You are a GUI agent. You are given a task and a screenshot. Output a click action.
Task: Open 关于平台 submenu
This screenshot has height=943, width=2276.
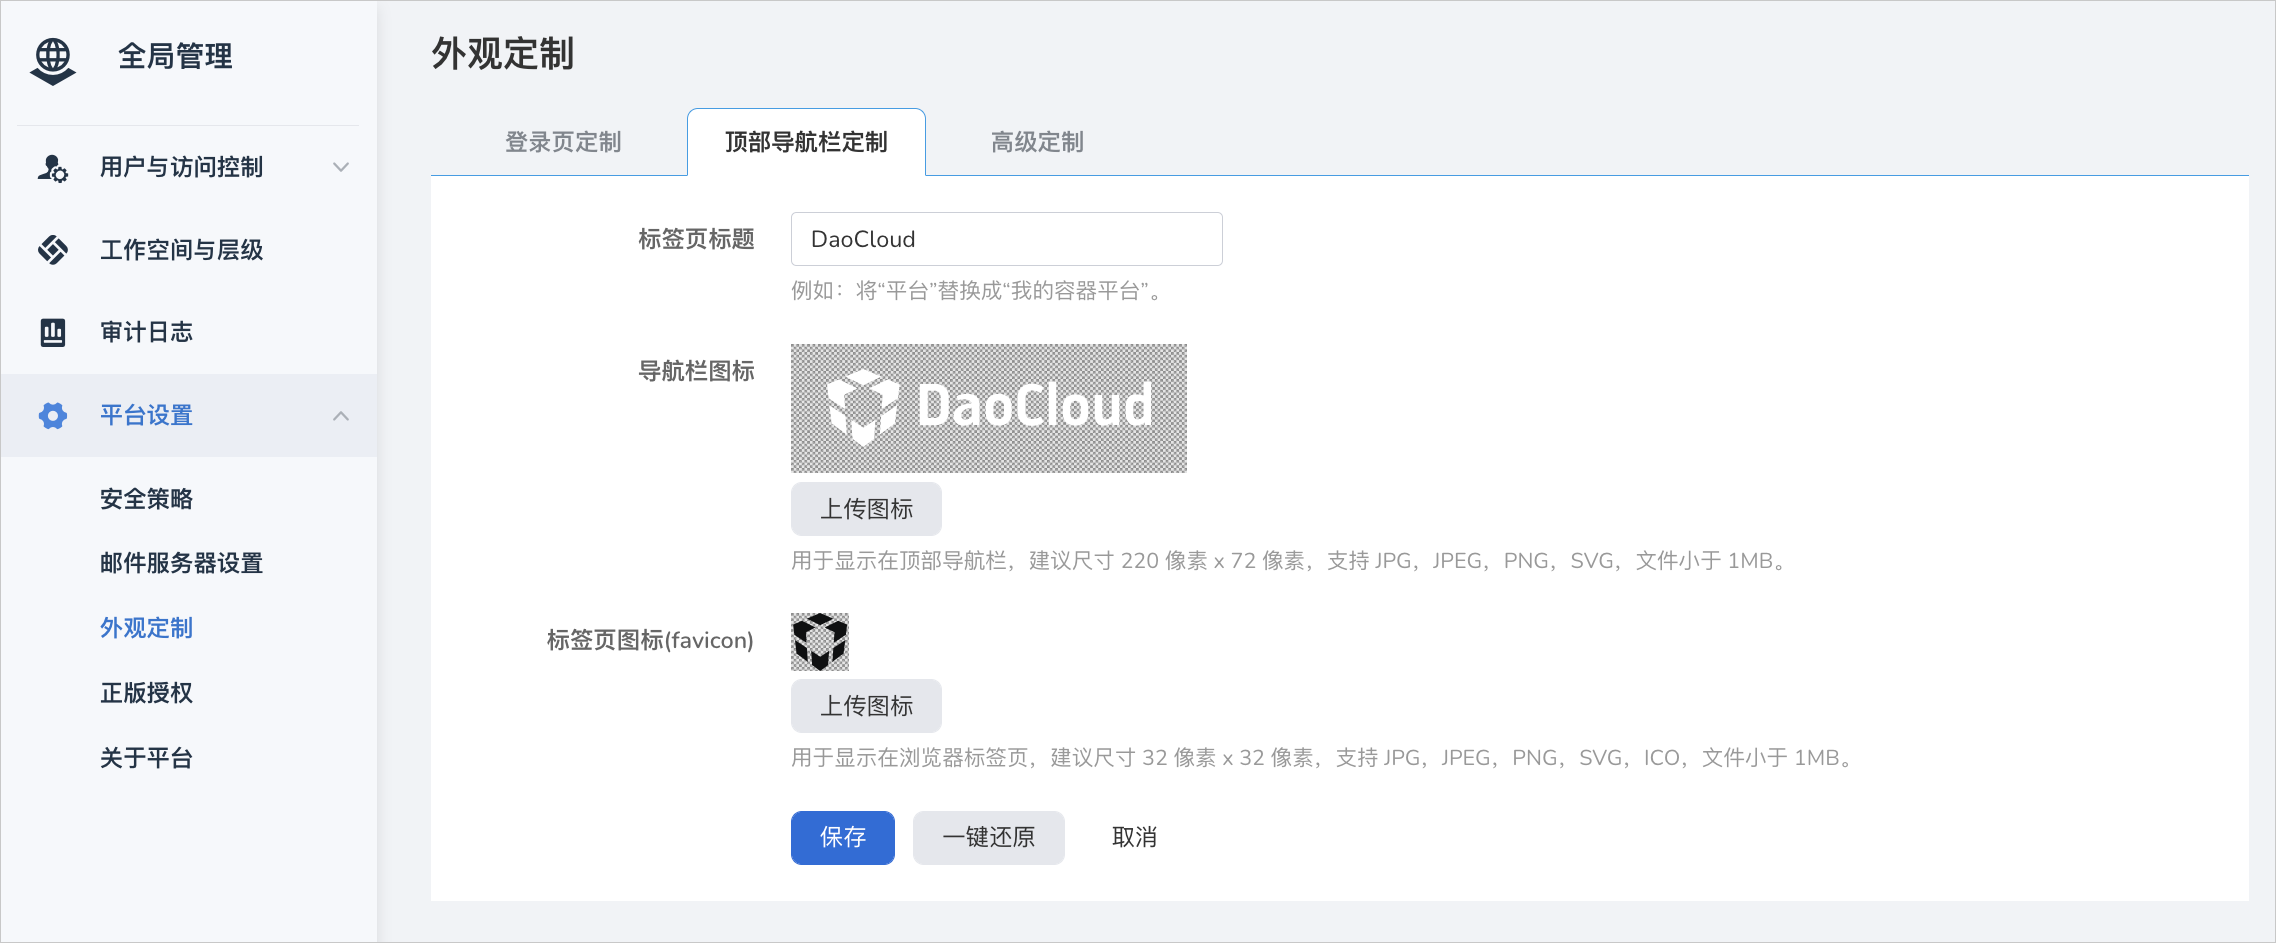point(146,758)
